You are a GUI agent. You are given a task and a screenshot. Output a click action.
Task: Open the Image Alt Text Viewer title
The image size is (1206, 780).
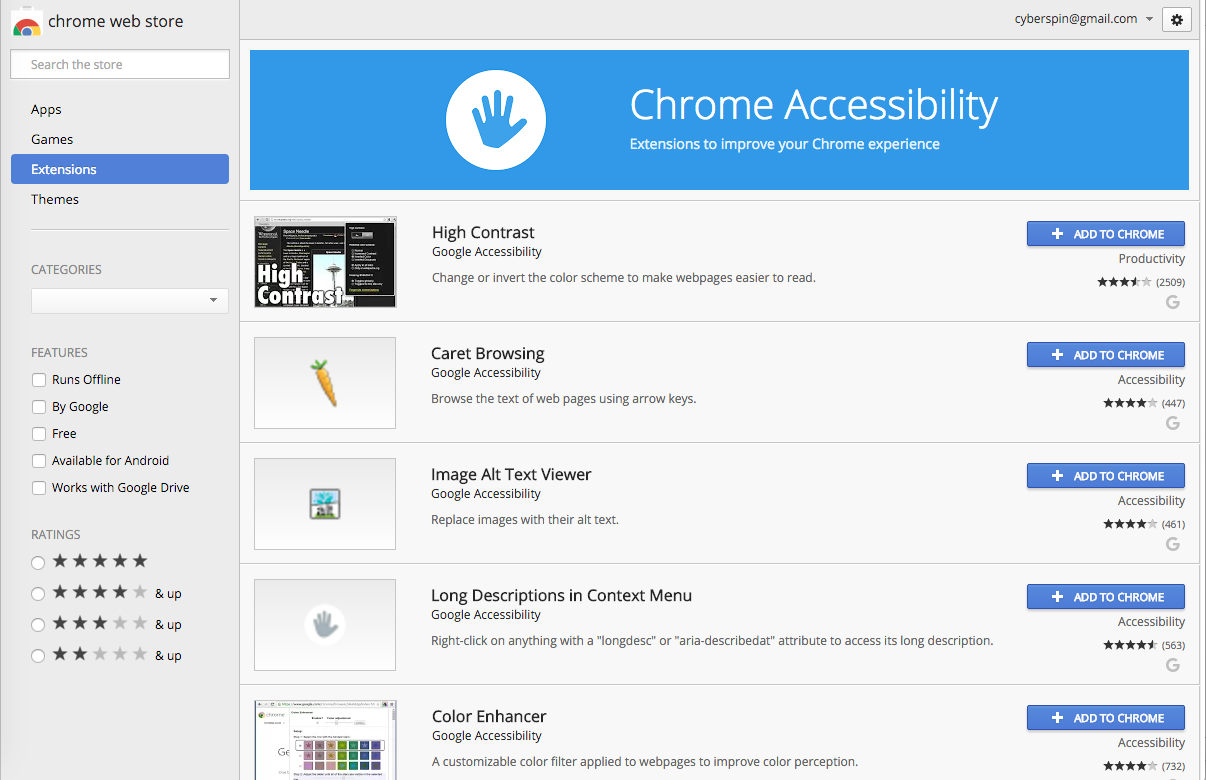point(511,474)
